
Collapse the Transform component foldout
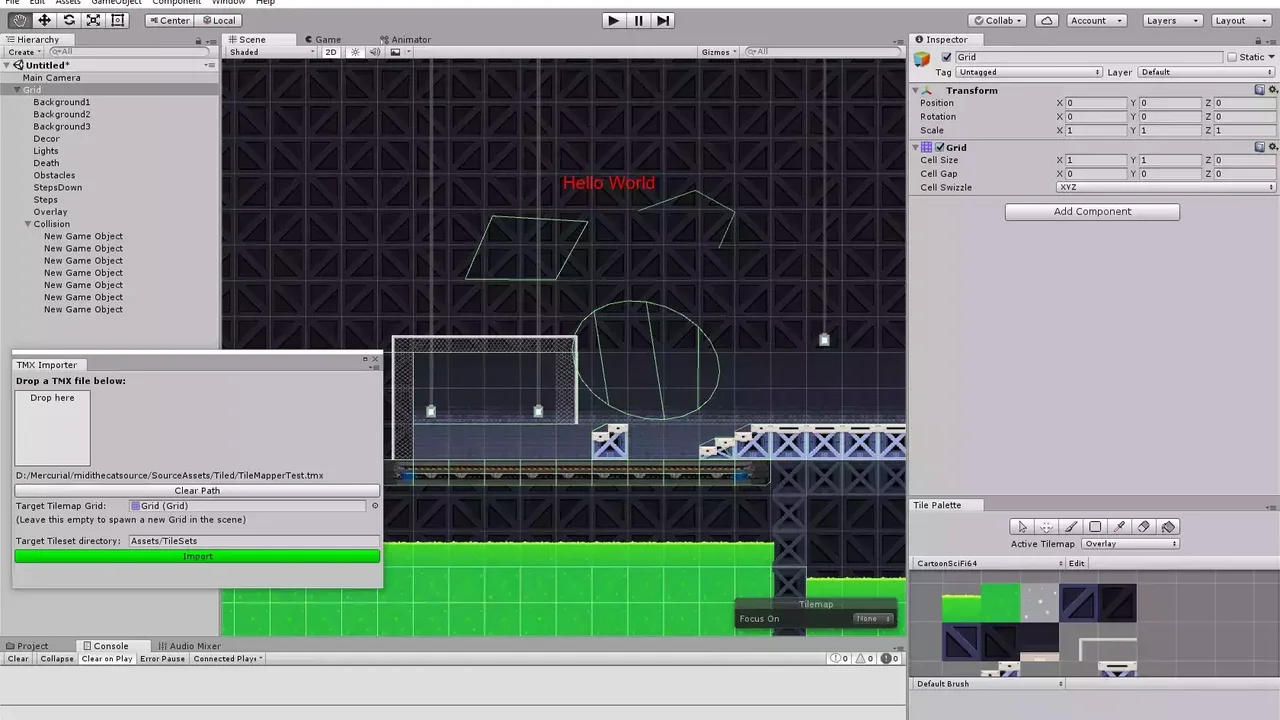(x=915, y=90)
